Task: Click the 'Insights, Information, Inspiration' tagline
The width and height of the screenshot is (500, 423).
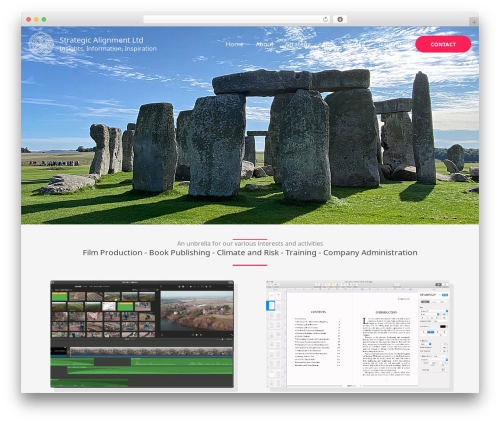Action: (x=108, y=49)
